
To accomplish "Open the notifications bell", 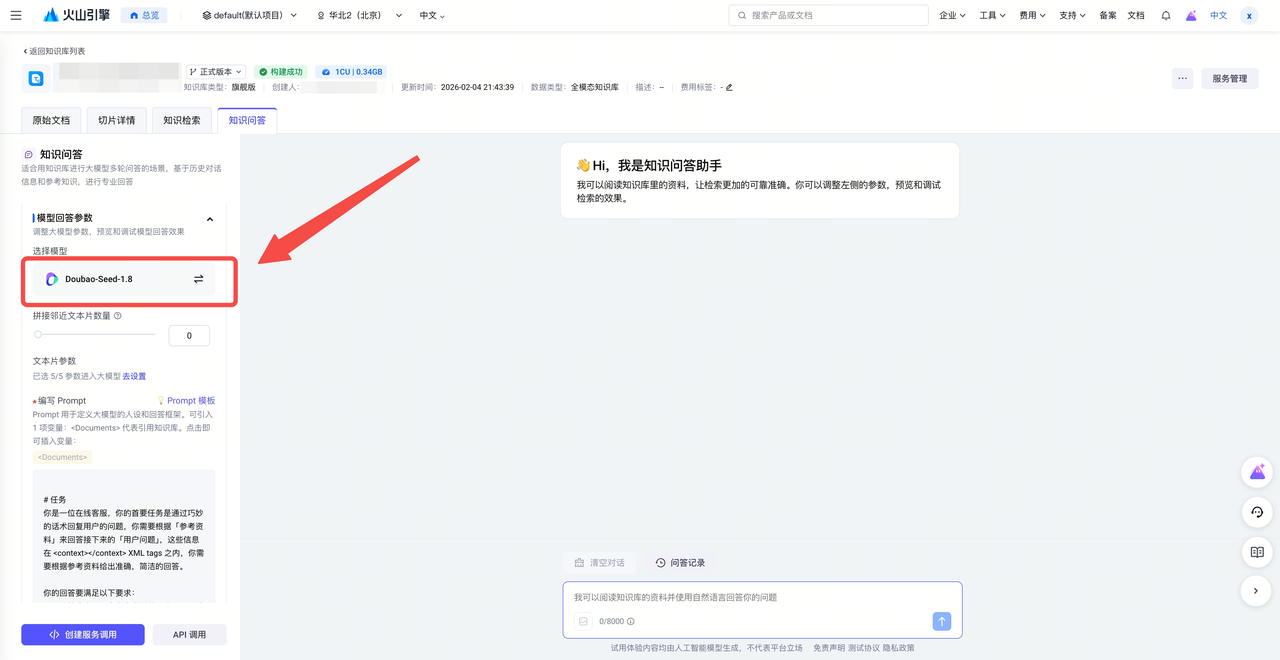I will pos(1166,15).
